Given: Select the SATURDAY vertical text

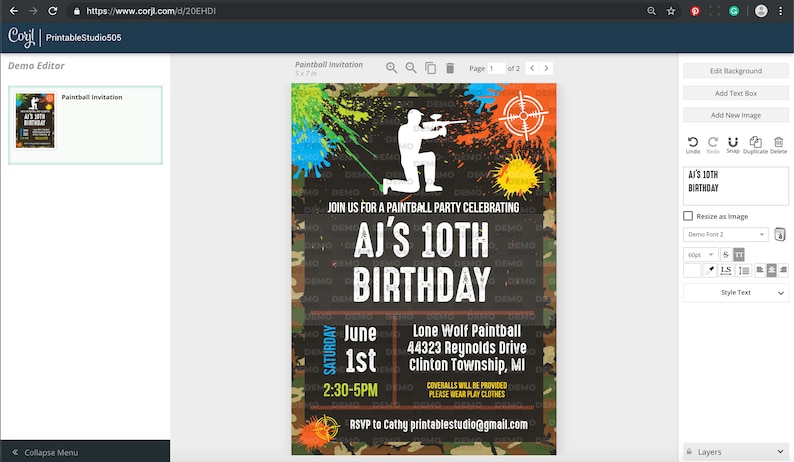Looking at the screenshot, I should pyautogui.click(x=330, y=350).
